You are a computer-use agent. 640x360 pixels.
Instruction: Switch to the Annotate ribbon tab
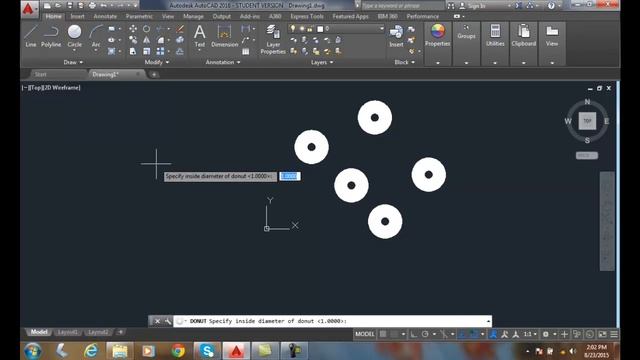coord(105,16)
